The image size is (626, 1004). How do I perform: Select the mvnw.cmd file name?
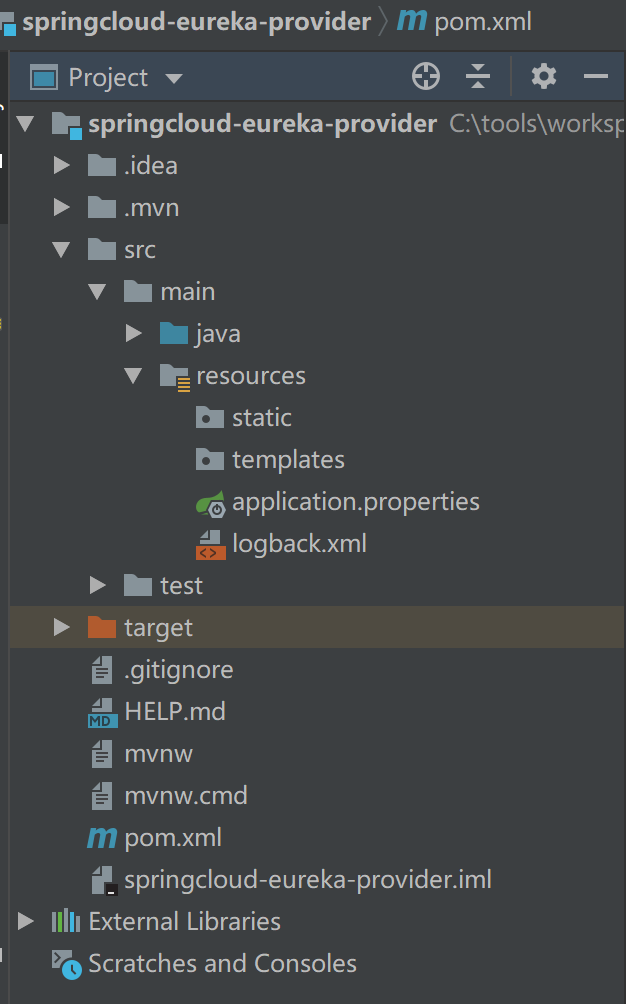(x=186, y=796)
